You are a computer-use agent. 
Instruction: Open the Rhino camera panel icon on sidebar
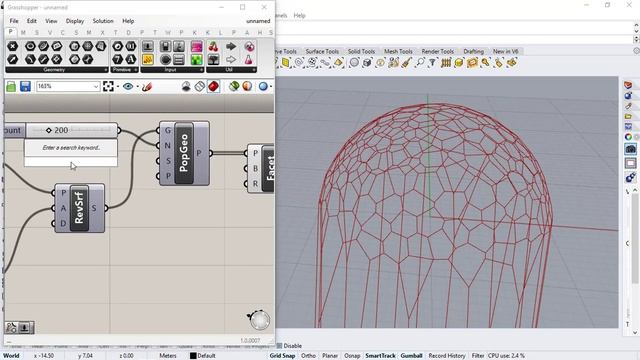630,149
